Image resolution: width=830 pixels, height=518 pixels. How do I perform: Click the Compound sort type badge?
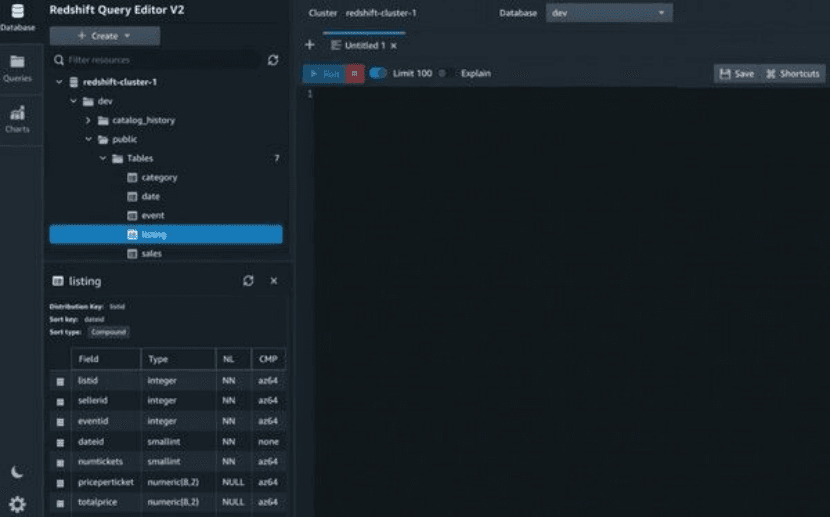pos(109,332)
